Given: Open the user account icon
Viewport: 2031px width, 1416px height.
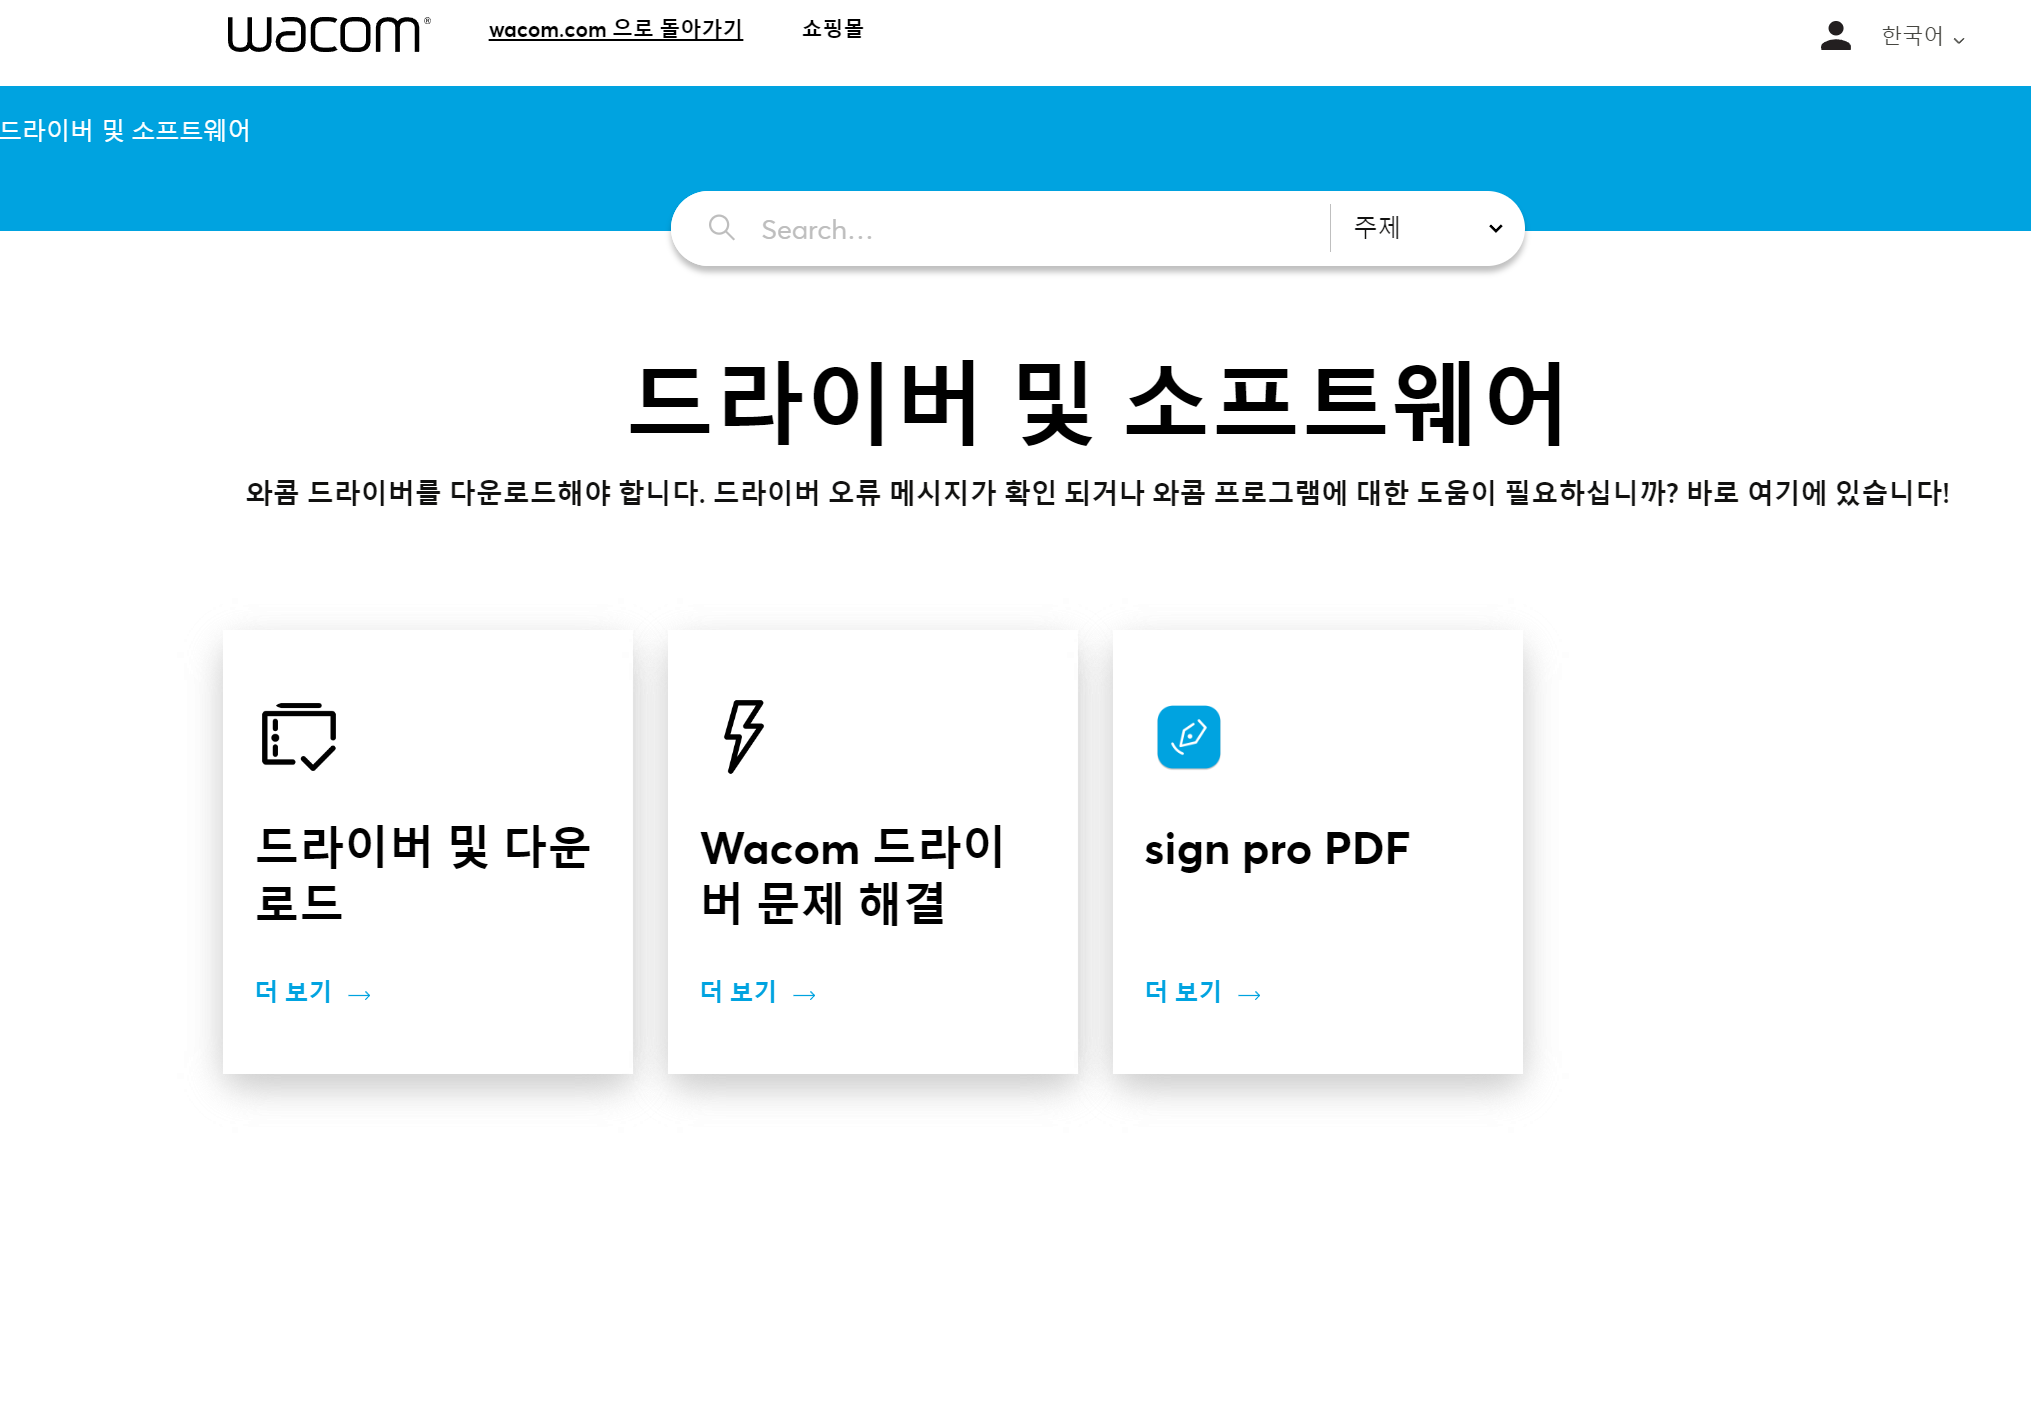Looking at the screenshot, I should click(1835, 36).
